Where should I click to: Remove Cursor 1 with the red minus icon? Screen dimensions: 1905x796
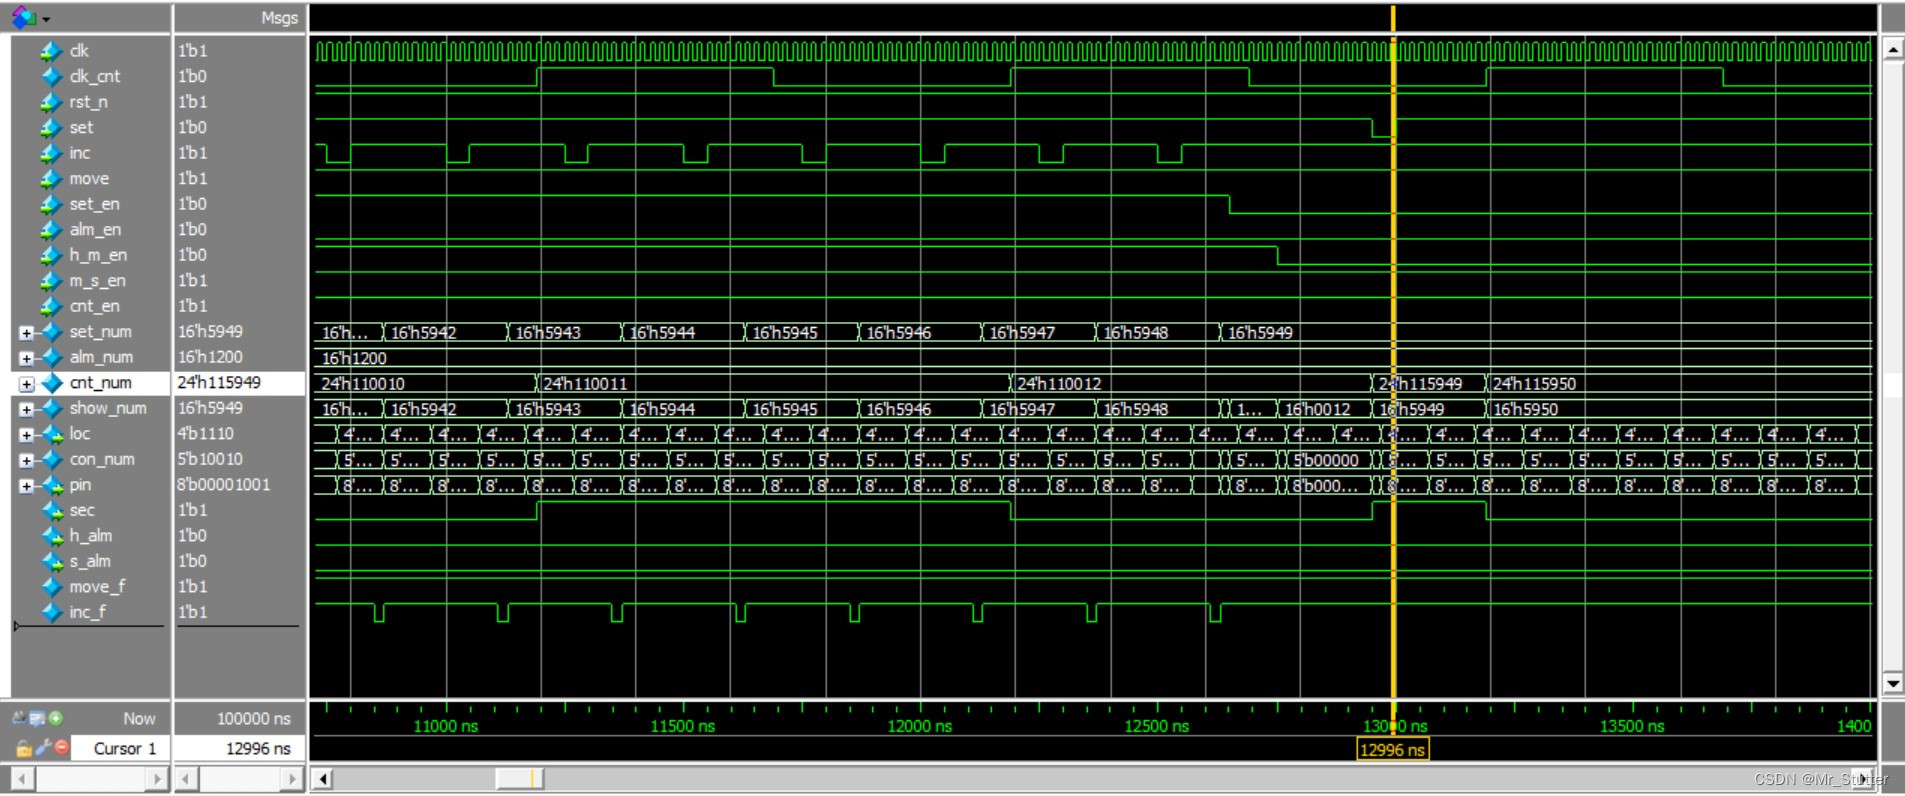click(62, 748)
